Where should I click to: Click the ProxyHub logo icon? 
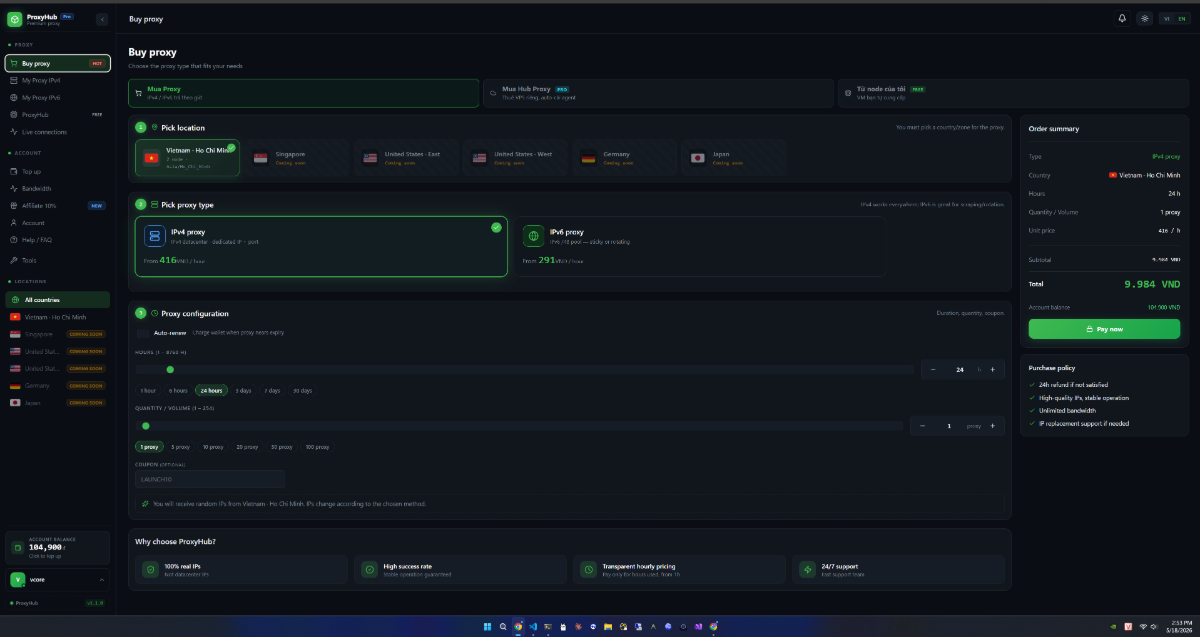[x=14, y=19]
